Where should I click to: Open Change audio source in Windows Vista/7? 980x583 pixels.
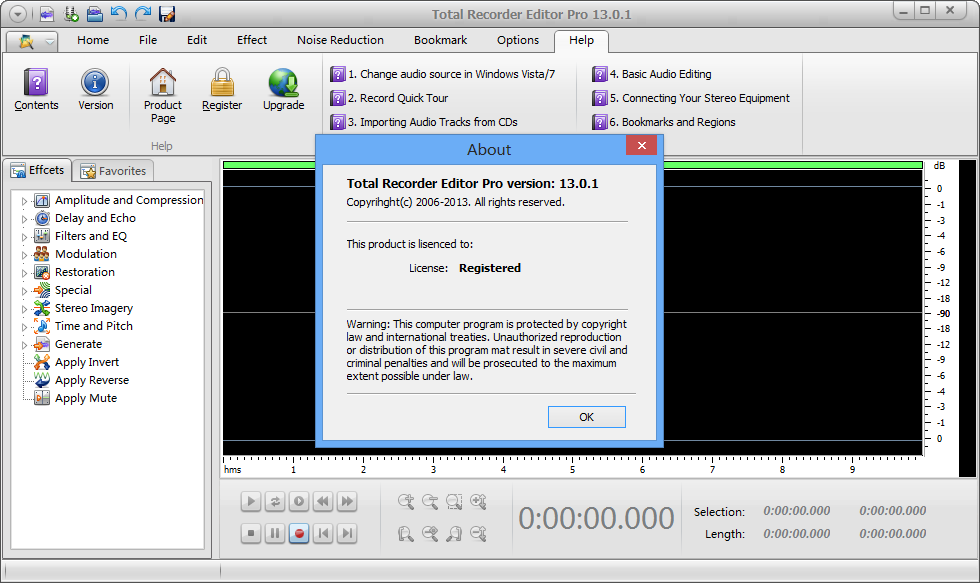click(443, 74)
